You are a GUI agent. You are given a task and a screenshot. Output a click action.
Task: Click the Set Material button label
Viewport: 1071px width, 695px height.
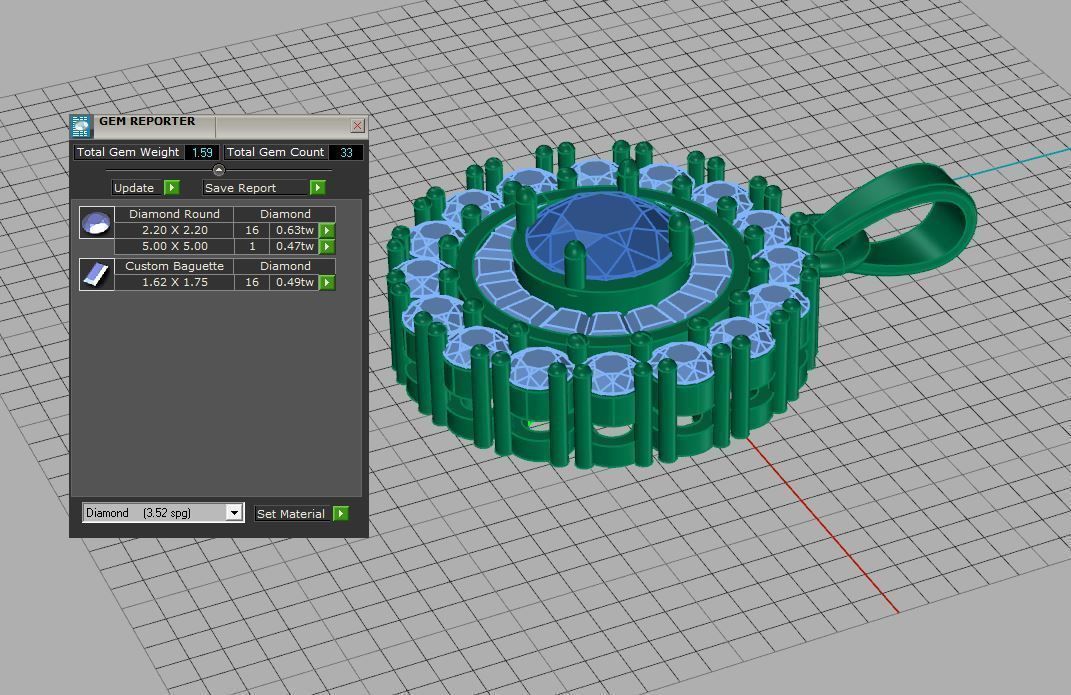pos(290,513)
